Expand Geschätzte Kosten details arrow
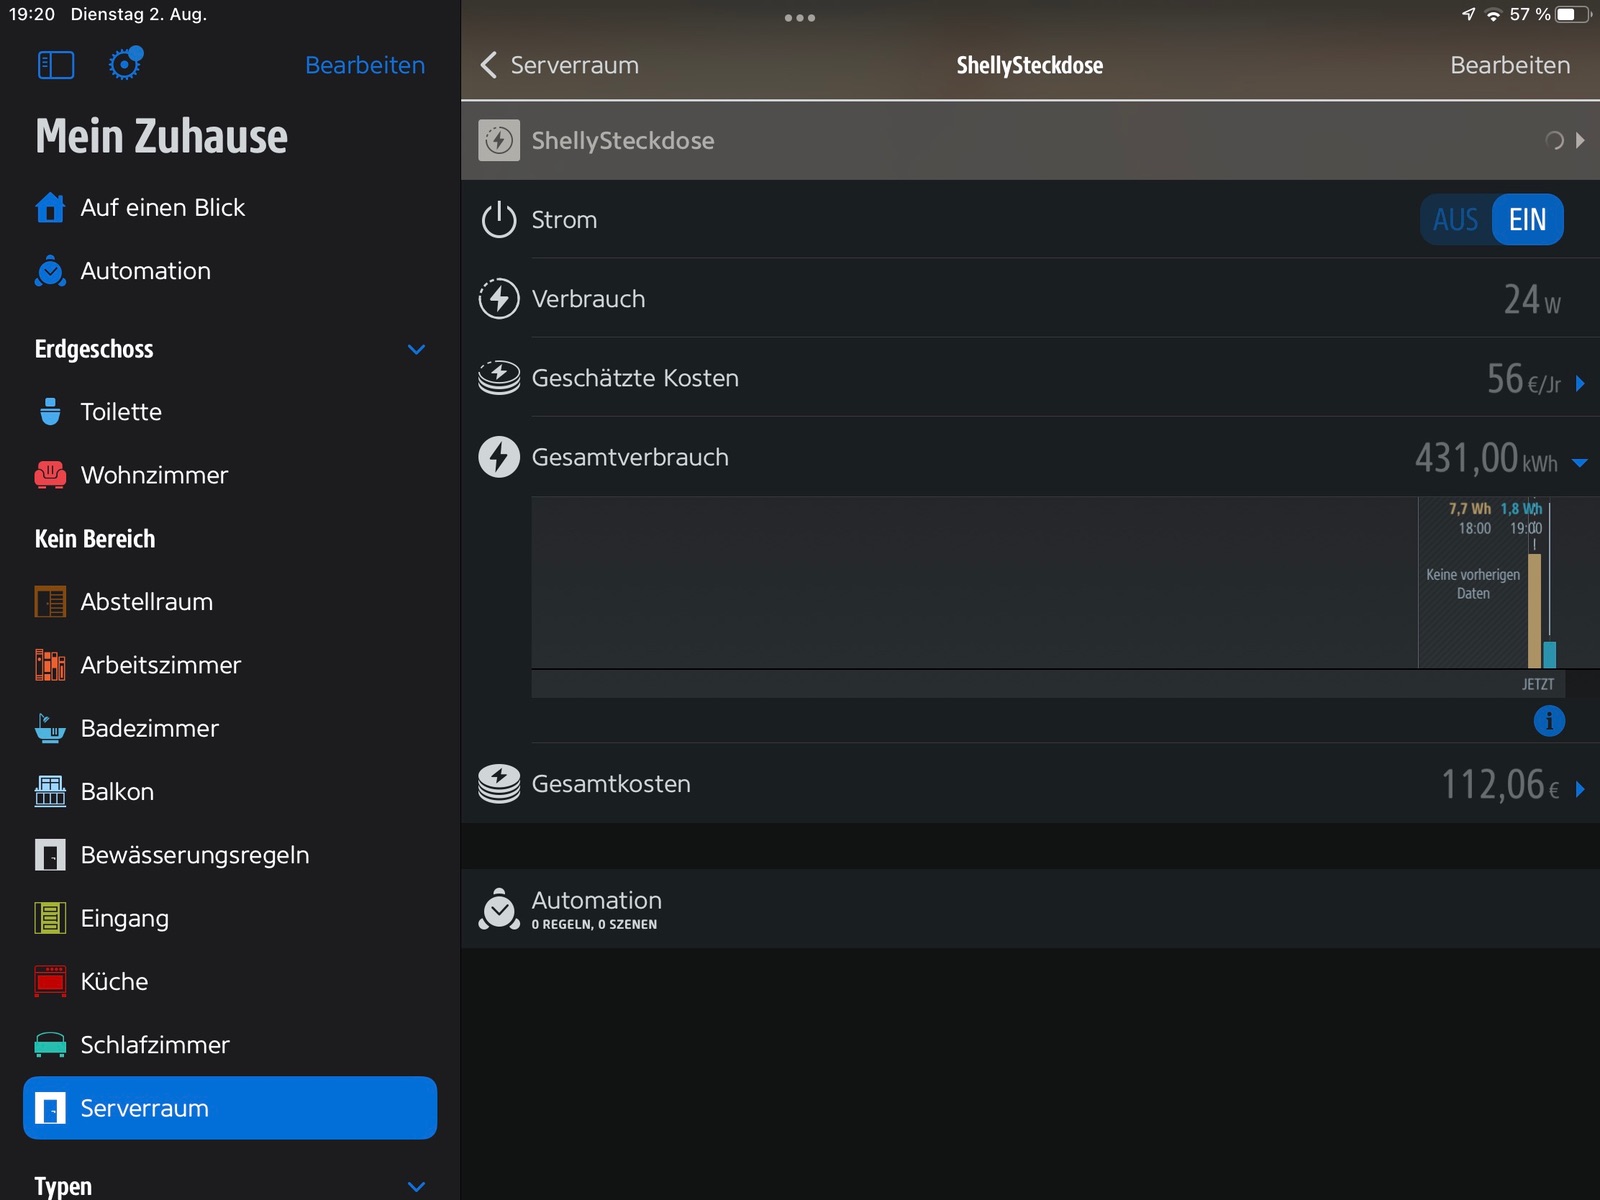This screenshot has height=1200, width=1600. click(x=1580, y=383)
